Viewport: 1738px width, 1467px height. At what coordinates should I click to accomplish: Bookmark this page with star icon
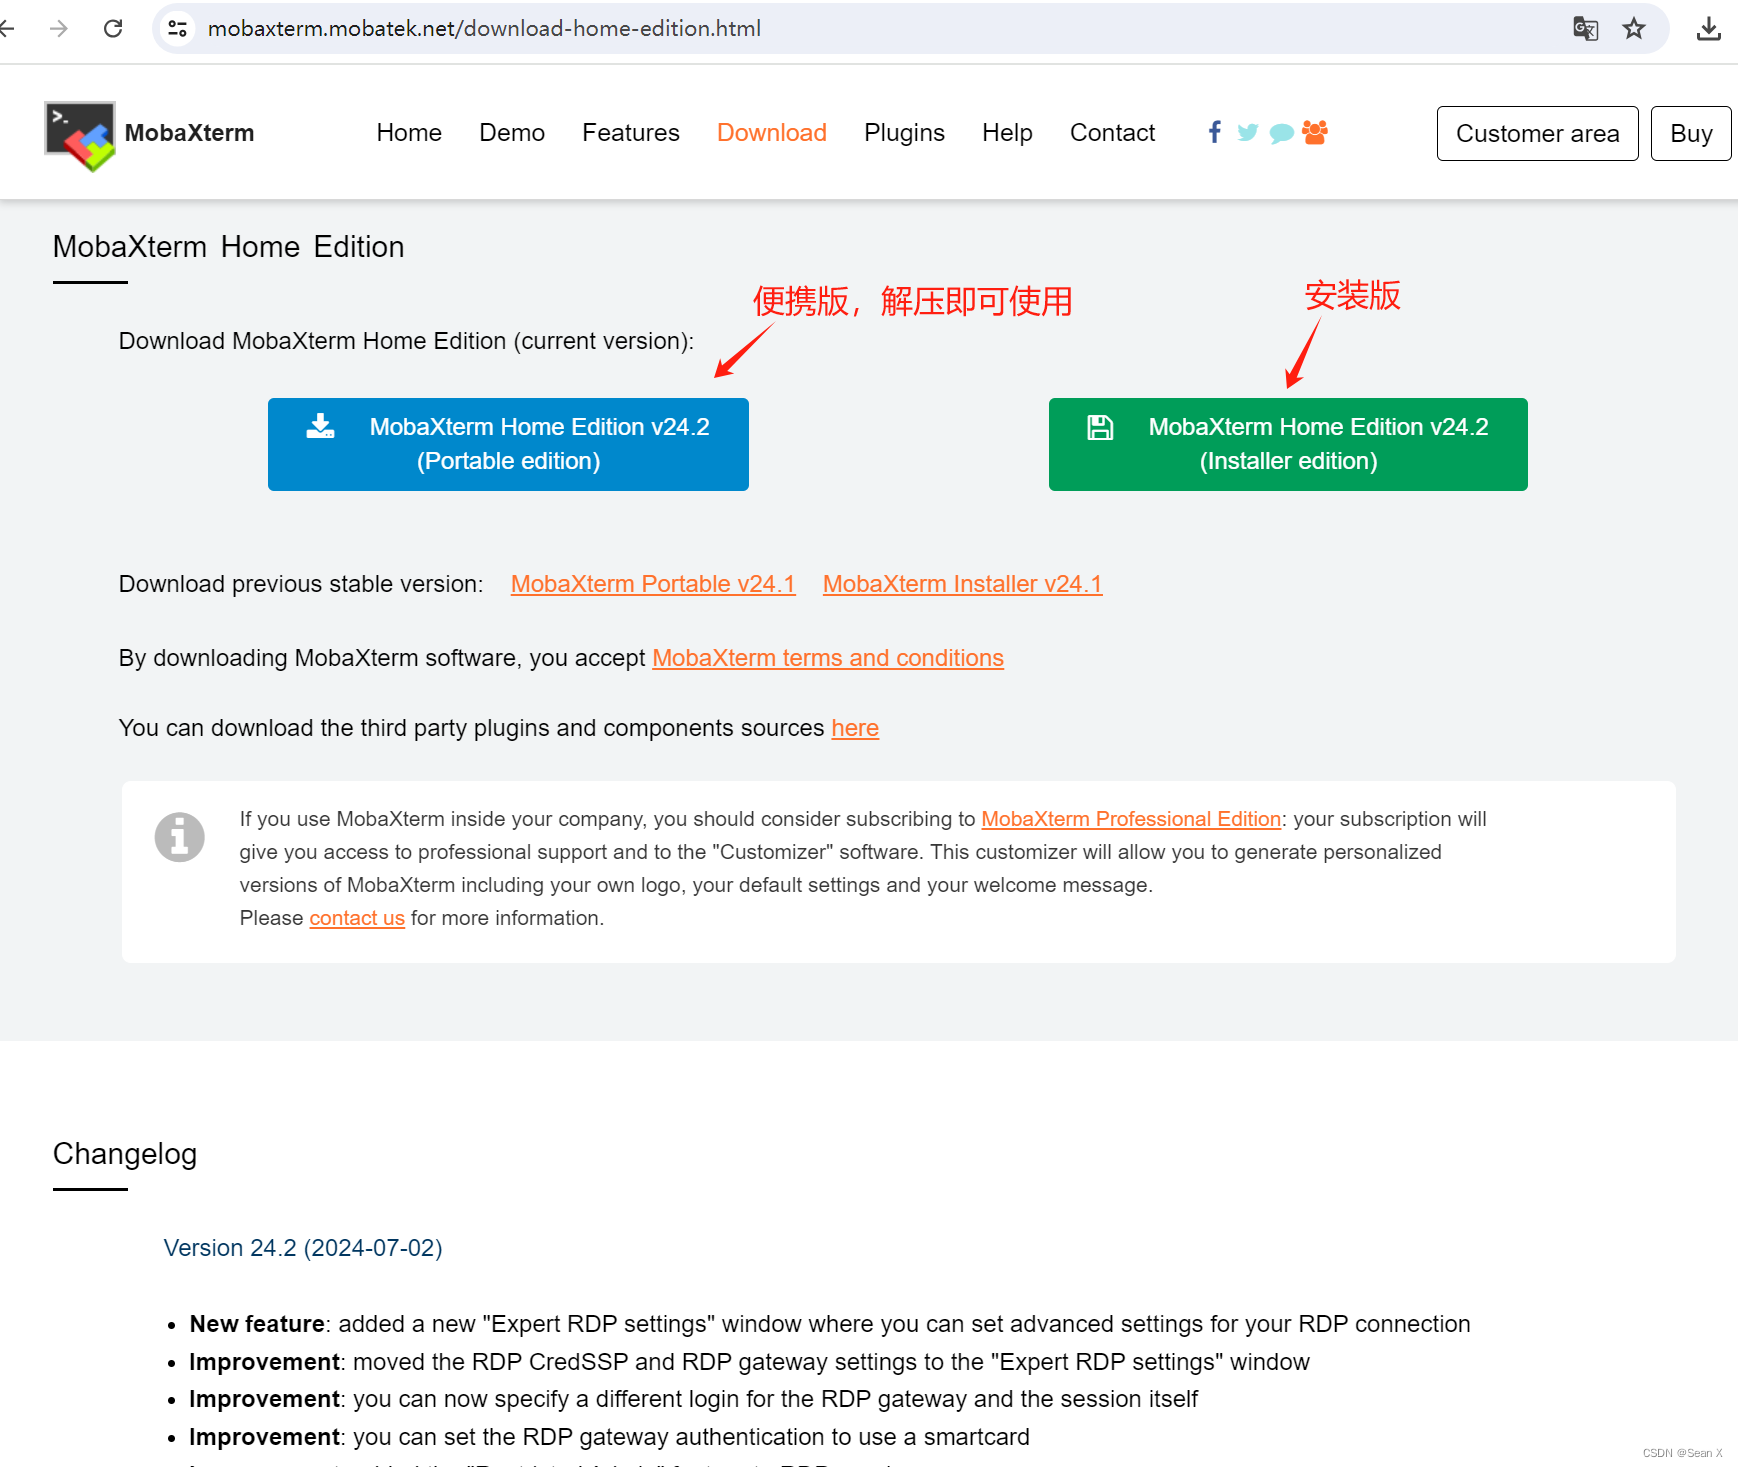coord(1634,28)
